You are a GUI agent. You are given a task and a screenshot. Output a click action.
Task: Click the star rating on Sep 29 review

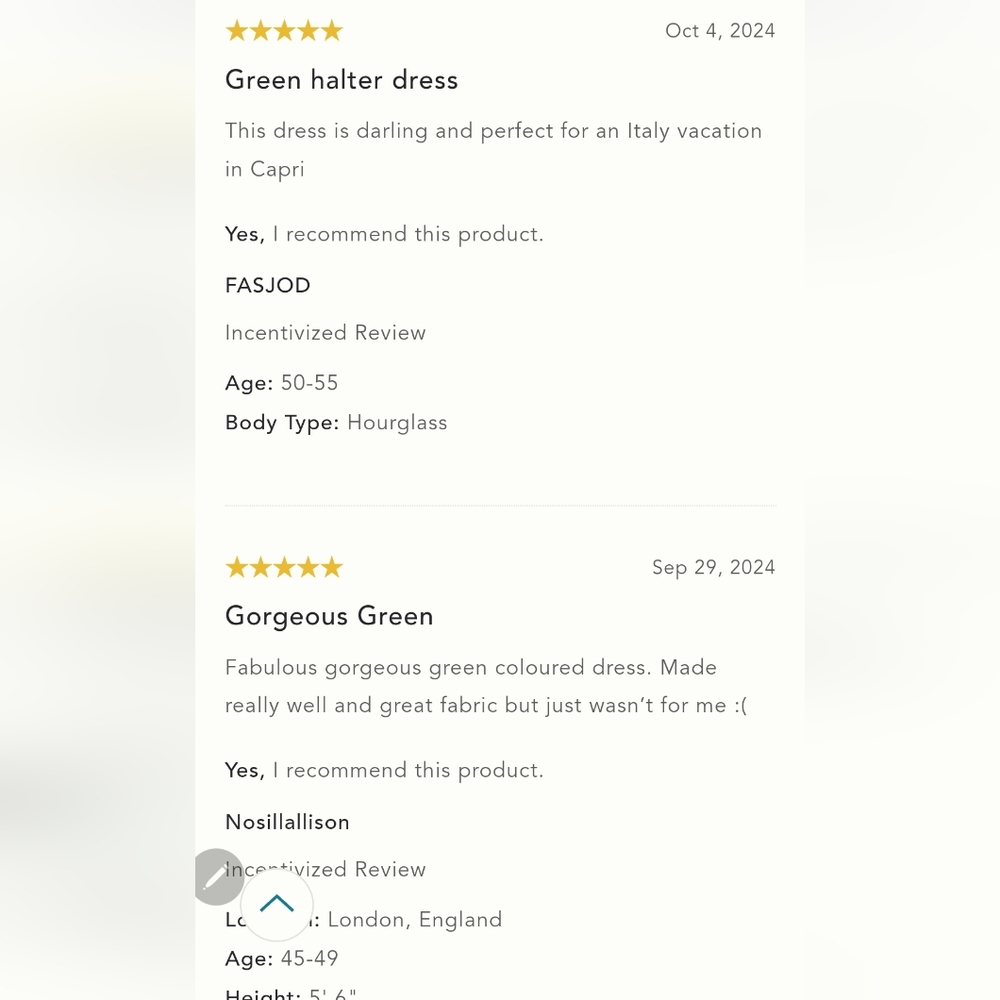click(x=284, y=567)
